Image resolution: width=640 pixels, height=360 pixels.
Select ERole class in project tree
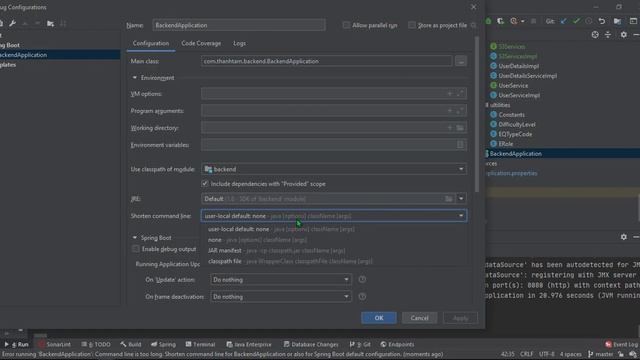(x=506, y=144)
